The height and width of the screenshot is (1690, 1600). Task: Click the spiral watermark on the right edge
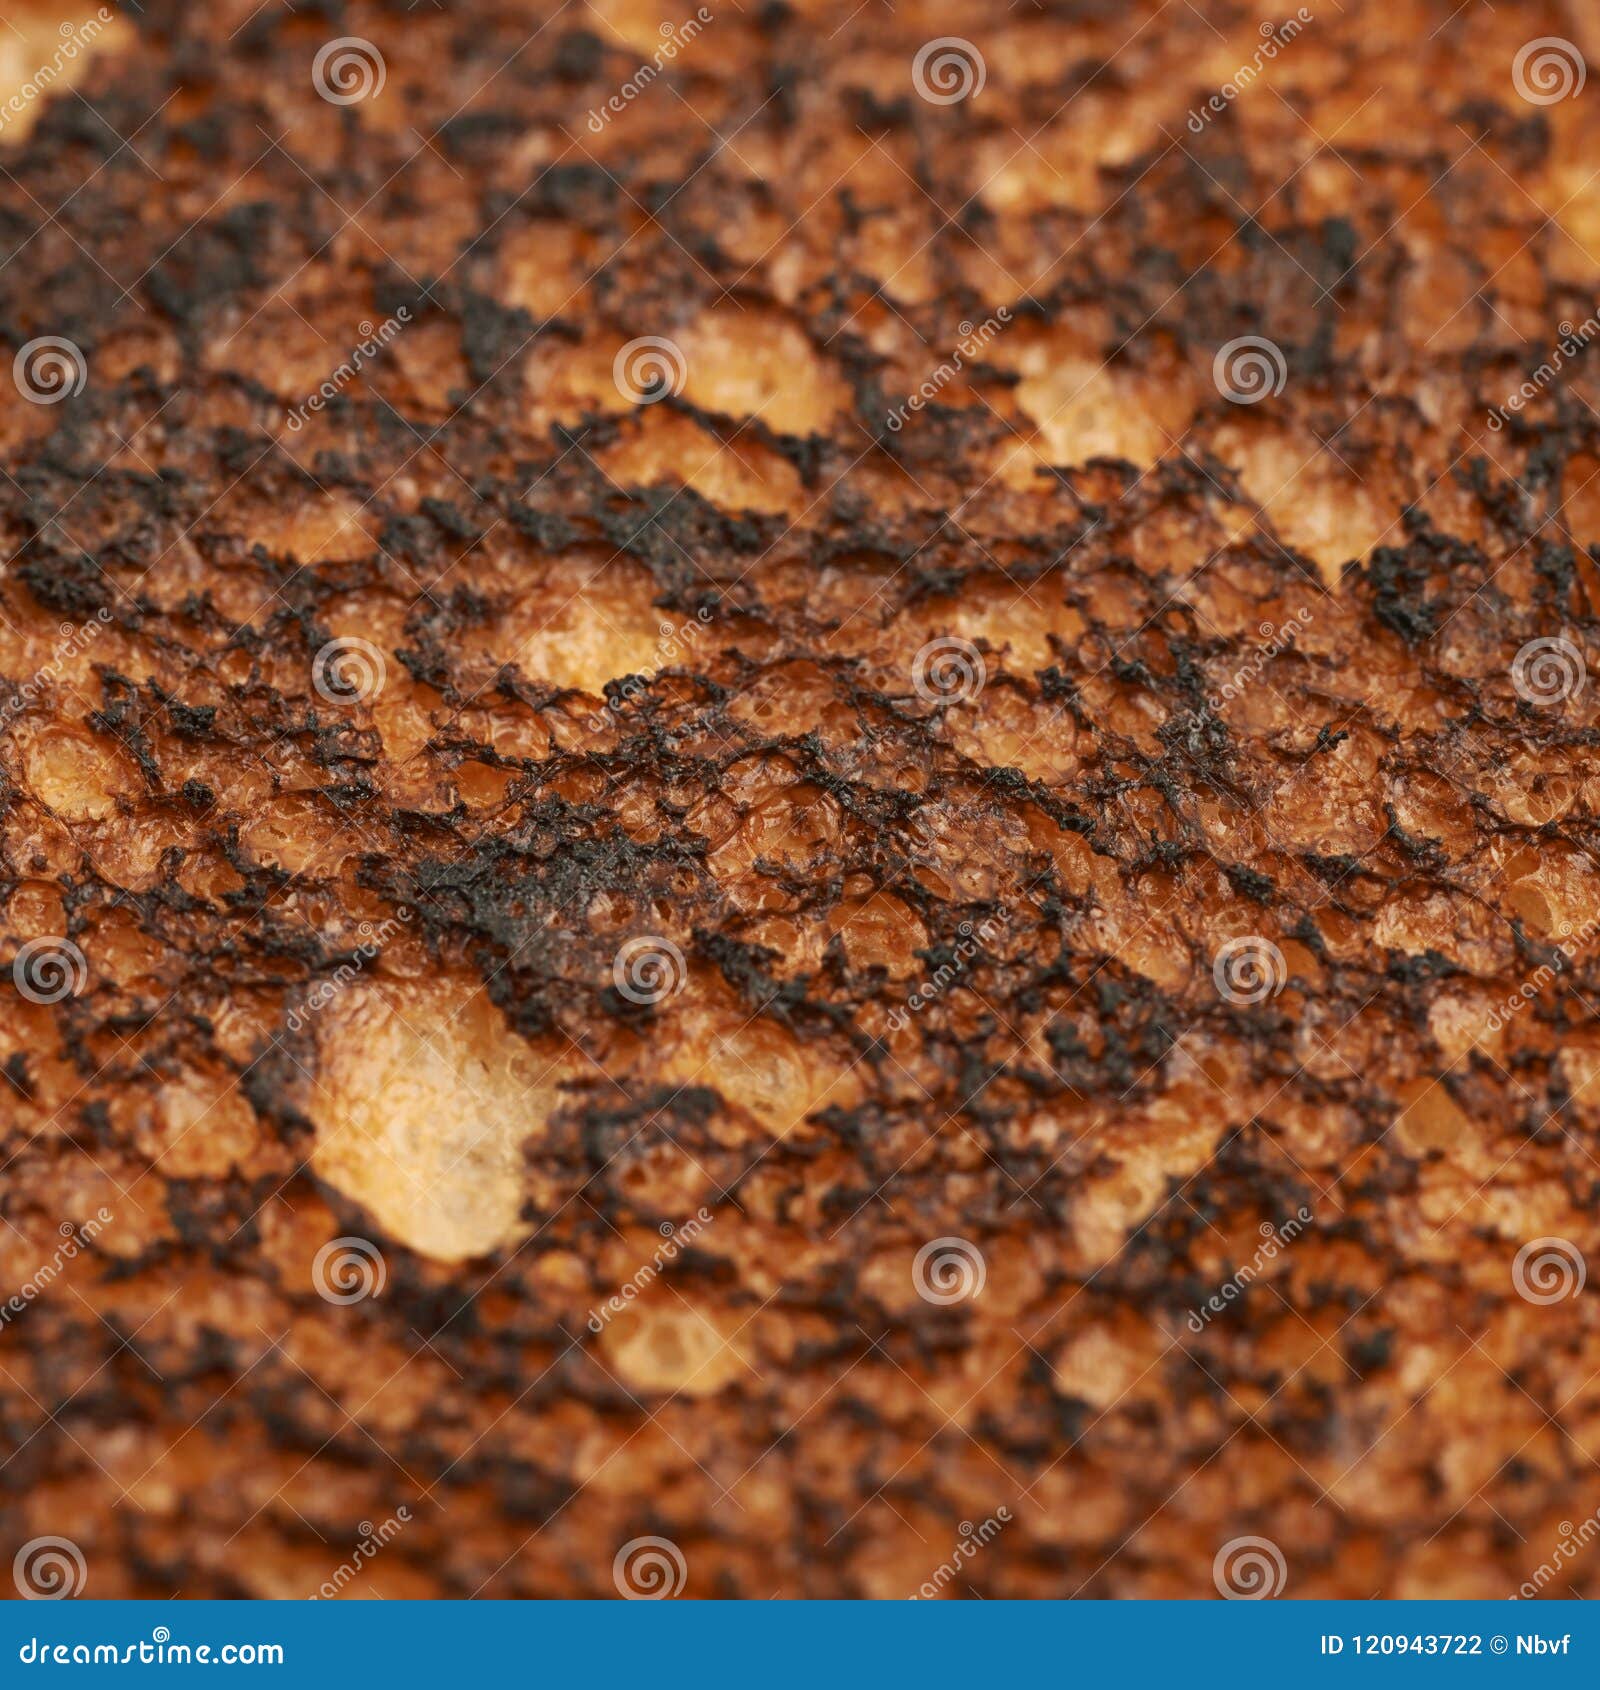tap(1545, 670)
